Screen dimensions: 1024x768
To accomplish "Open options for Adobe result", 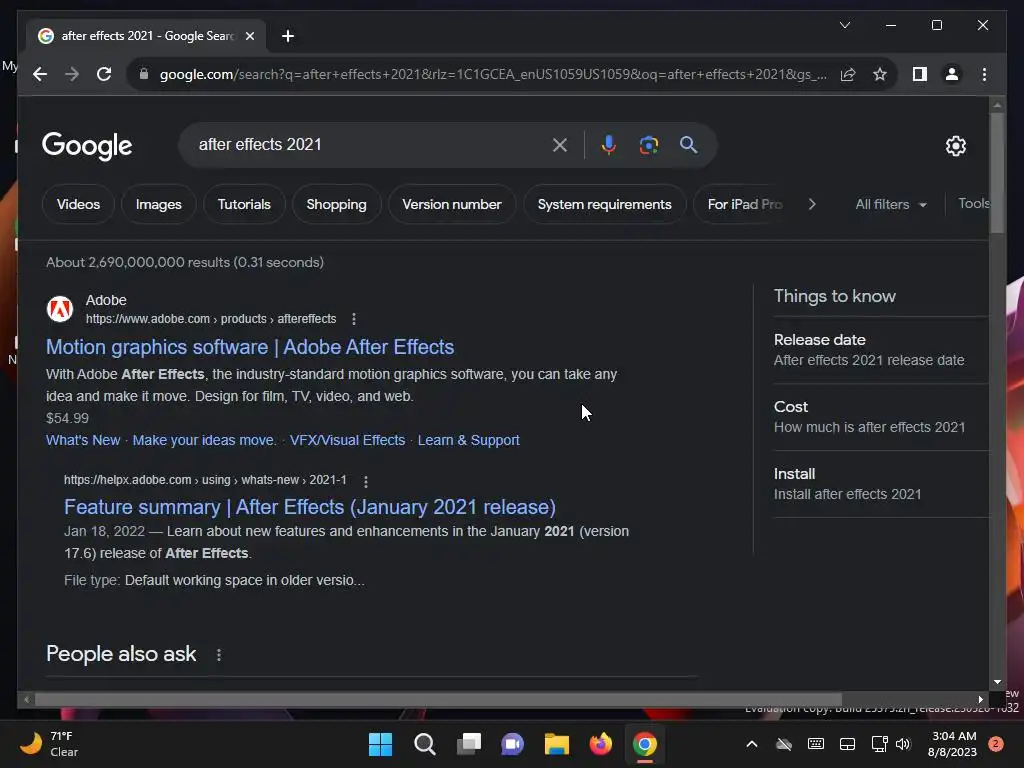I will [354, 319].
